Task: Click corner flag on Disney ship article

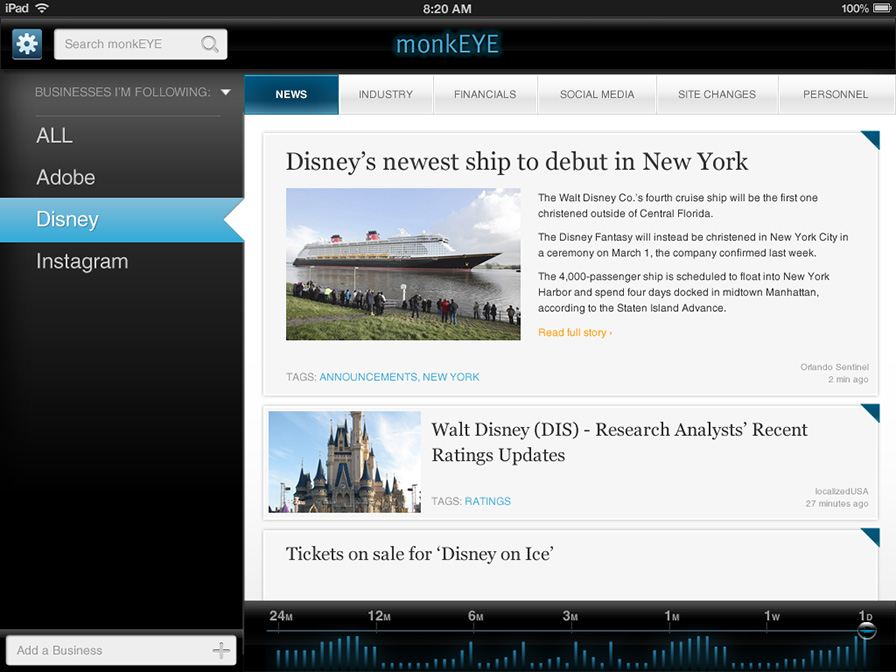Action: click(871, 139)
